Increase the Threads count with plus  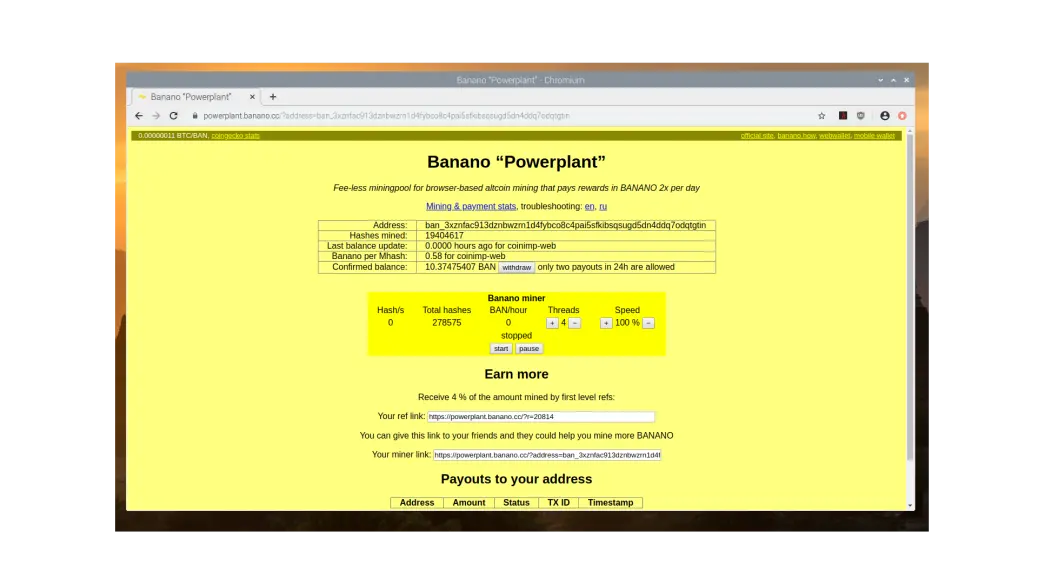[x=552, y=323]
